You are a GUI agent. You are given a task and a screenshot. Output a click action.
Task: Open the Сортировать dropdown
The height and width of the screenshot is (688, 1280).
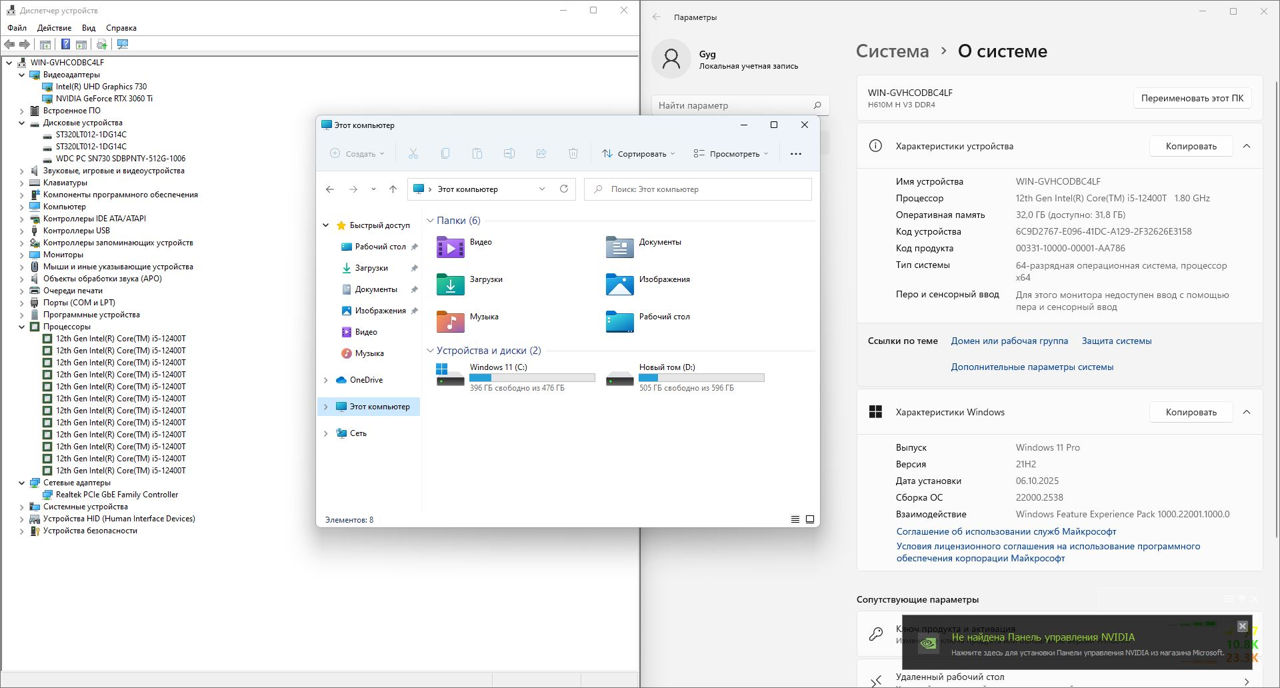[x=638, y=154]
